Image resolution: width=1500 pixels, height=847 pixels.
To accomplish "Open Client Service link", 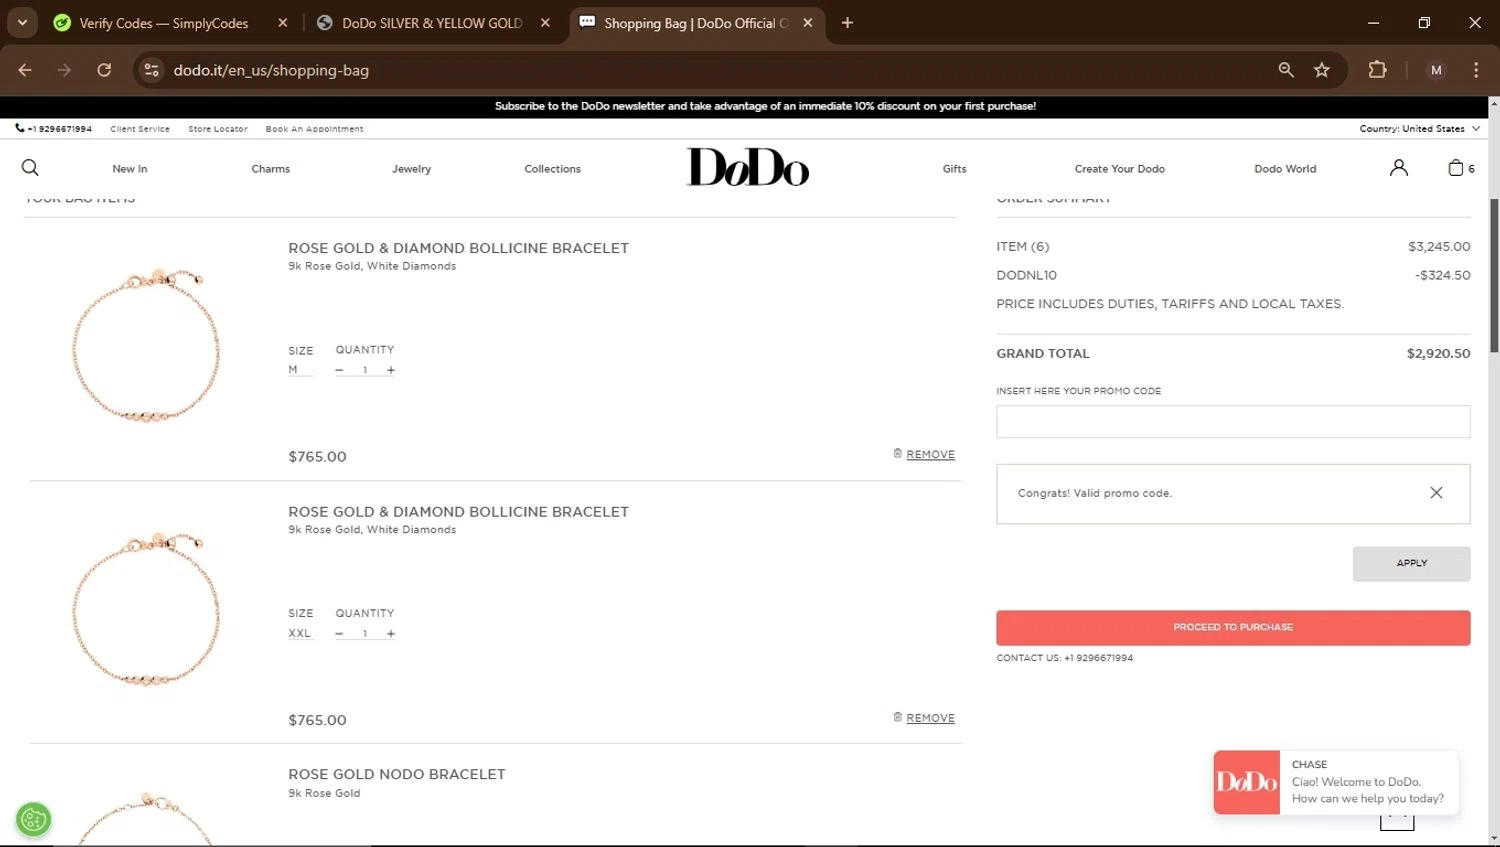I will 140,129.
